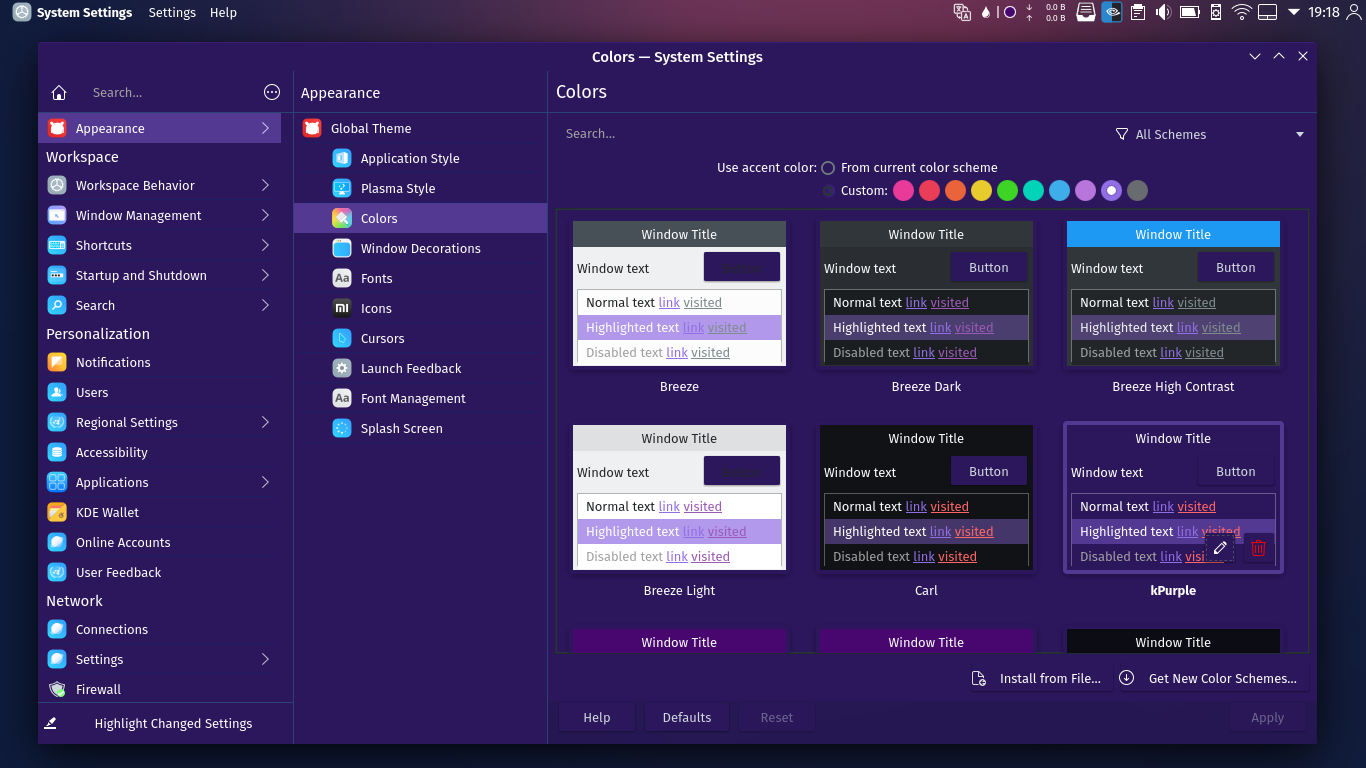Click the Window Decorations icon
Image resolution: width=1366 pixels, height=768 pixels.
[342, 248]
